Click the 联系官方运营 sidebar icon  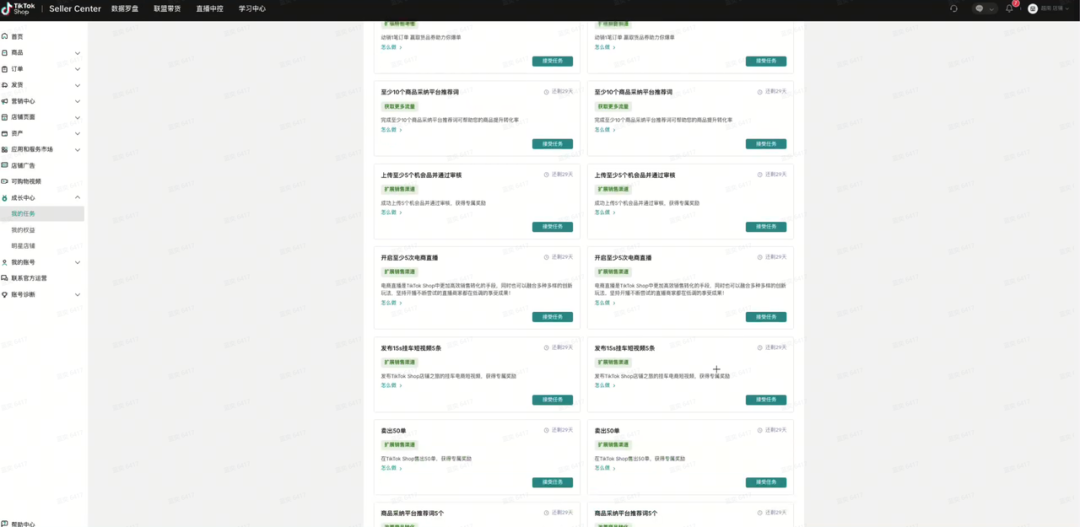[5, 278]
